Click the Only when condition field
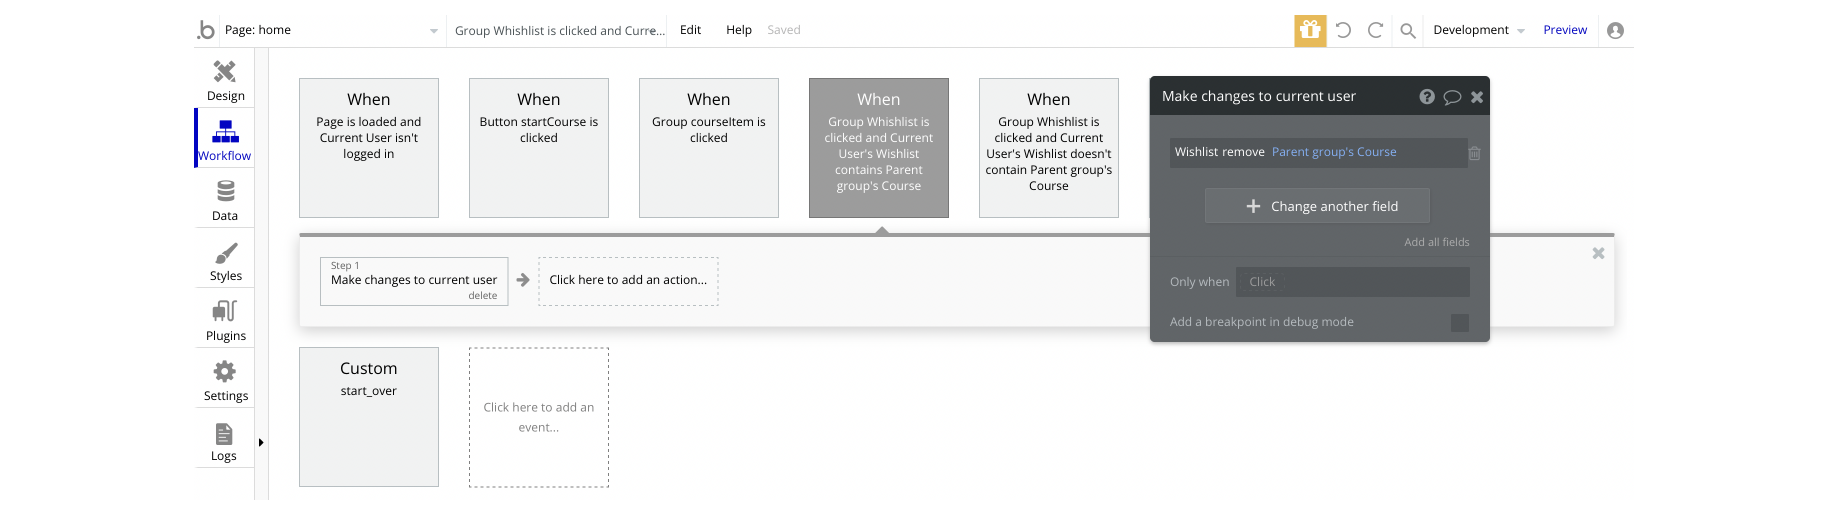 point(1352,282)
